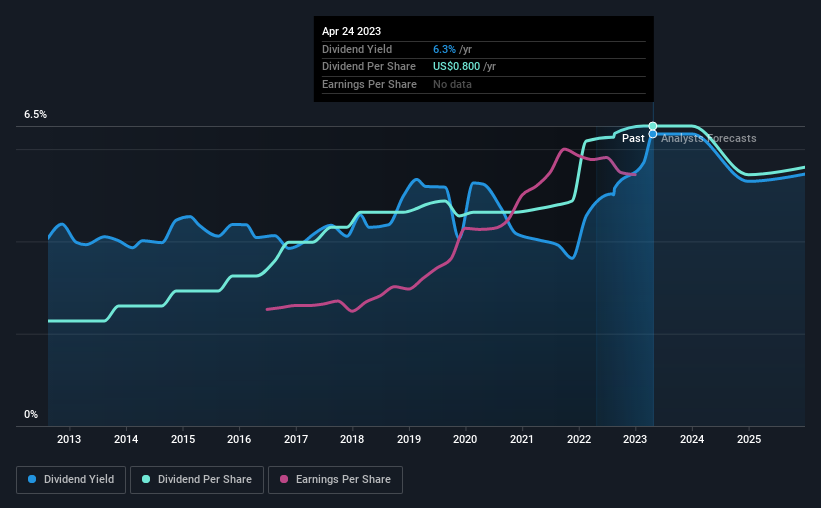Viewport: 821px width, 508px height.
Task: Click the pink Earnings Per Share legend dot
Action: pyautogui.click(x=284, y=479)
